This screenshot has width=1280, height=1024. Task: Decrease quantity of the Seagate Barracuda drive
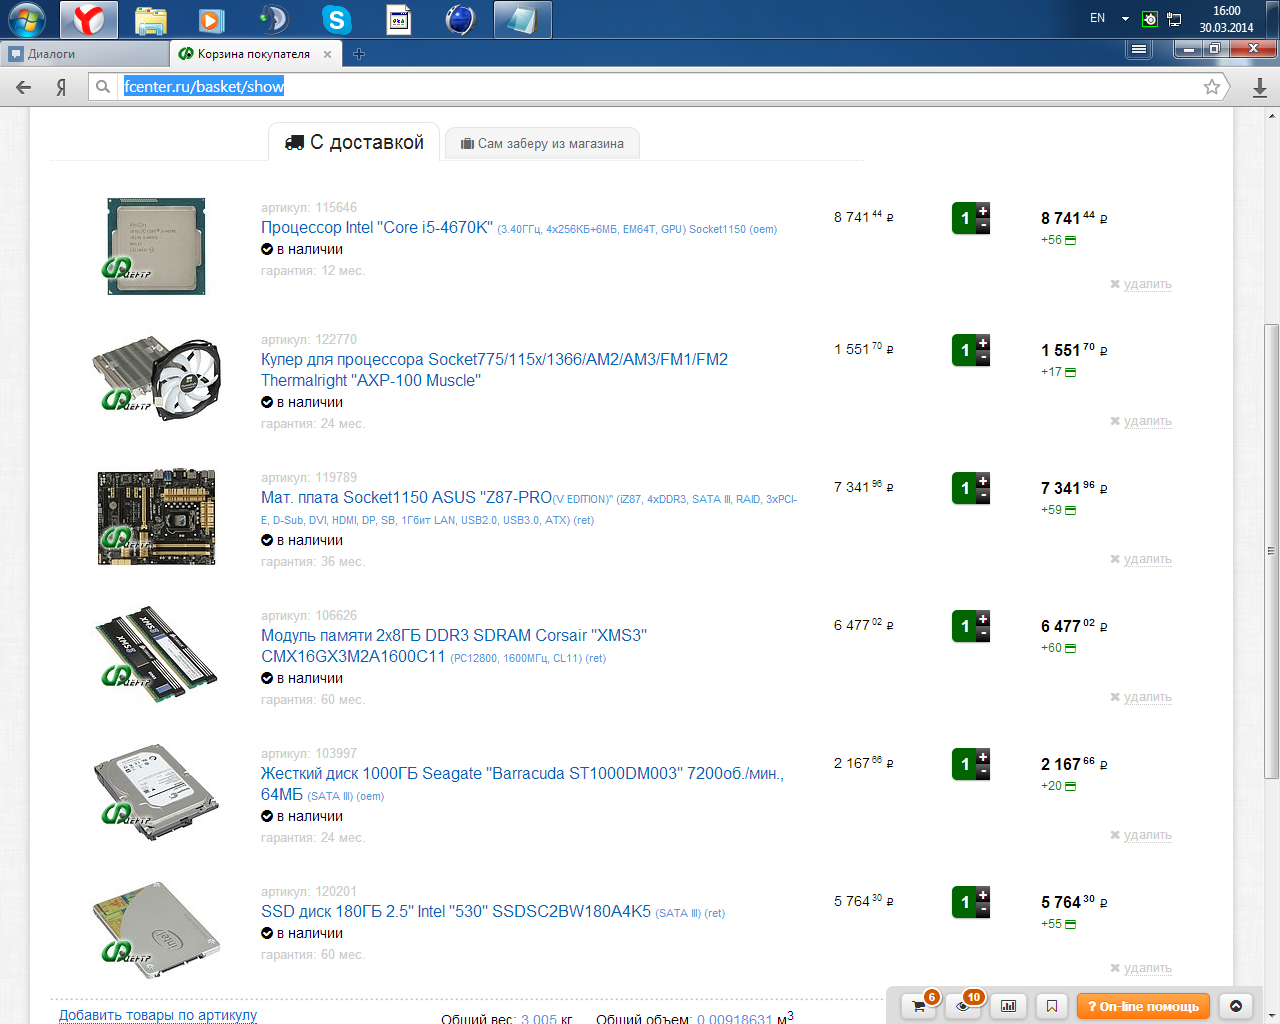983,772
